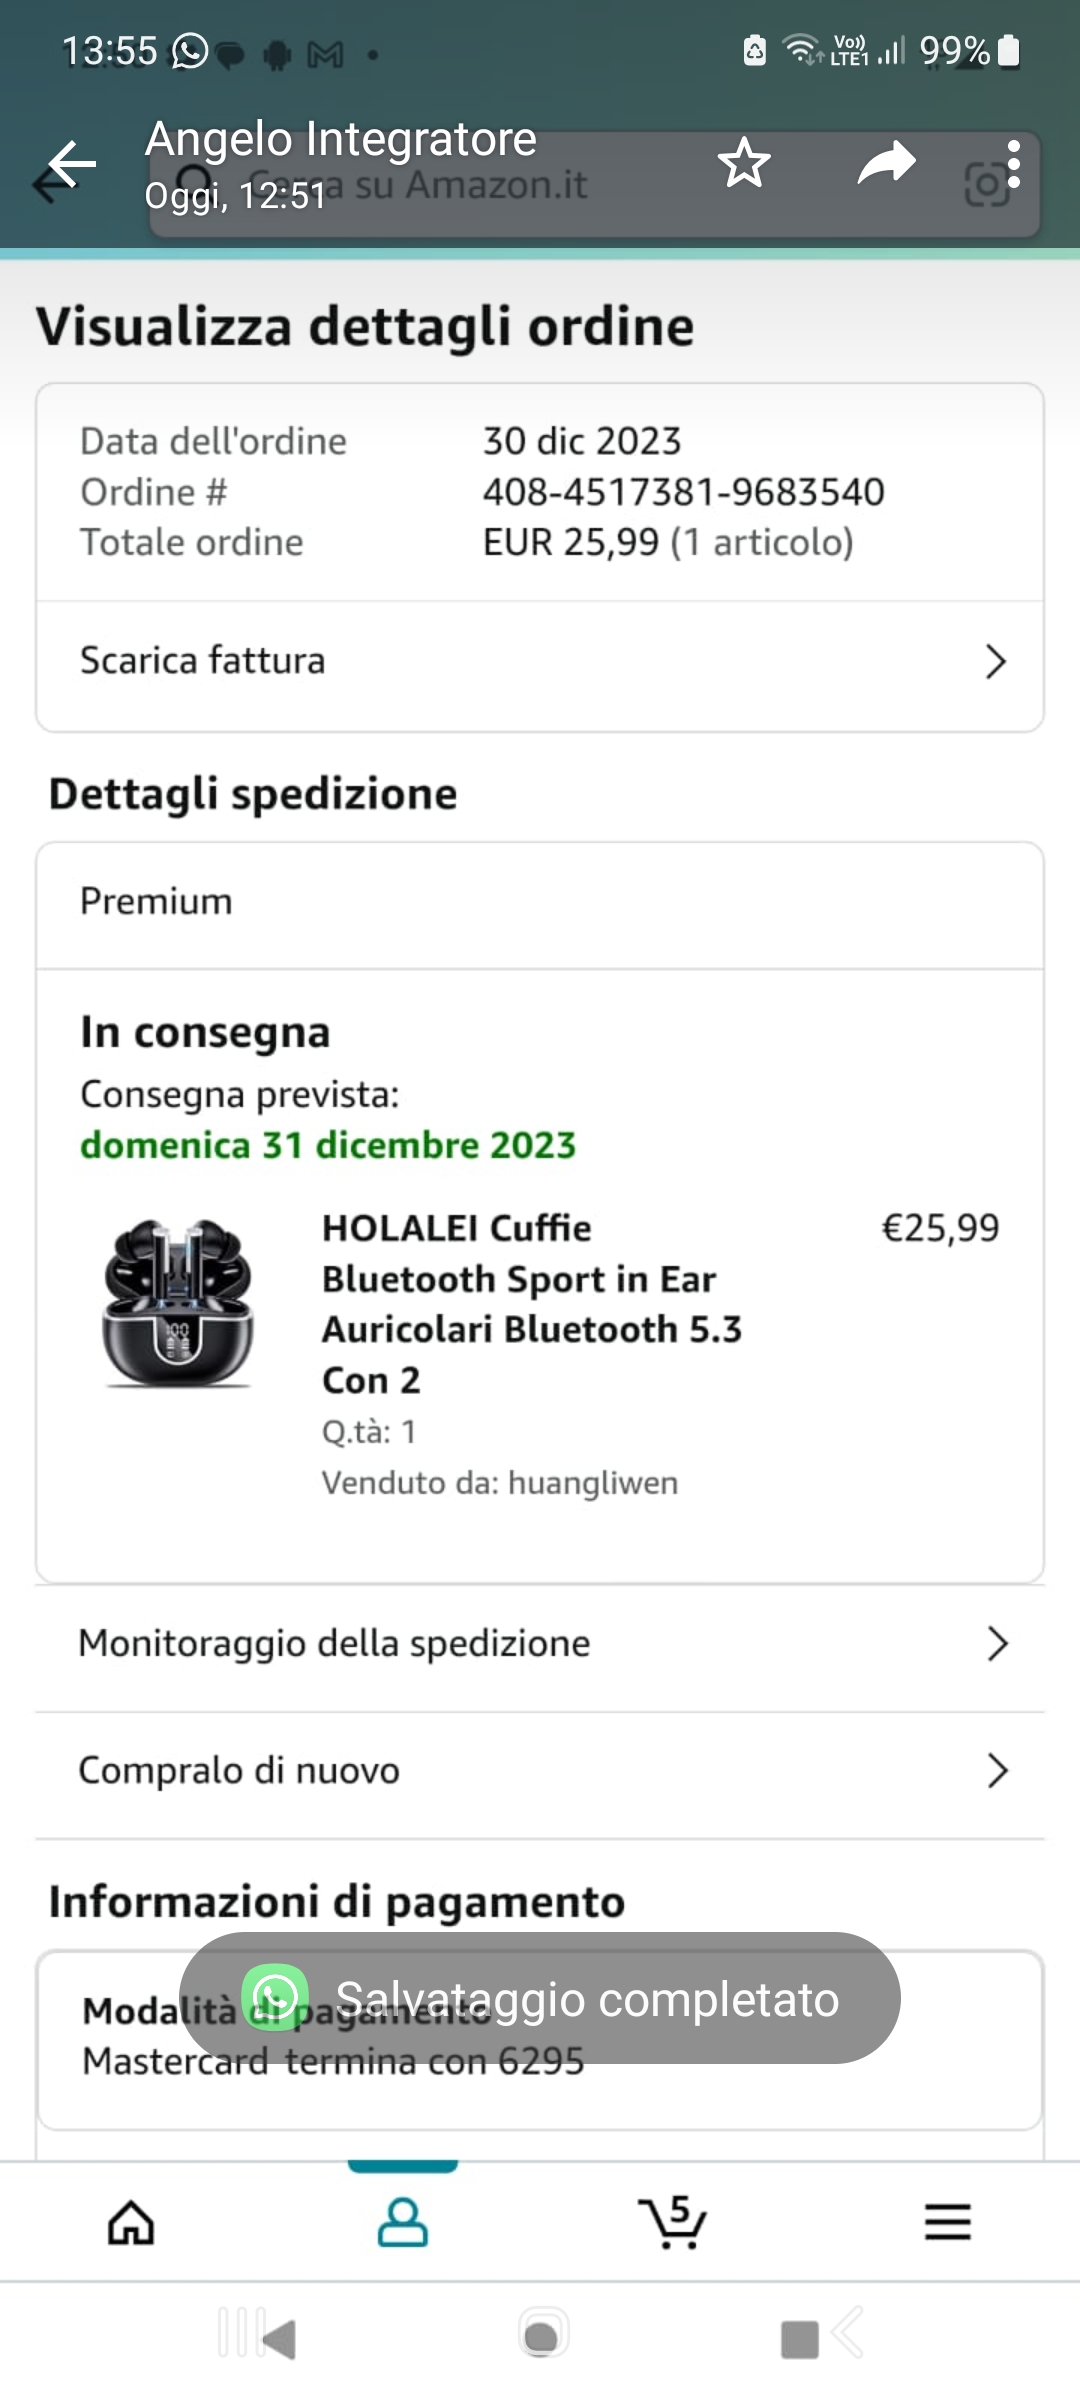Star this image as favorite
The image size is (1080, 2400).
[x=744, y=164]
